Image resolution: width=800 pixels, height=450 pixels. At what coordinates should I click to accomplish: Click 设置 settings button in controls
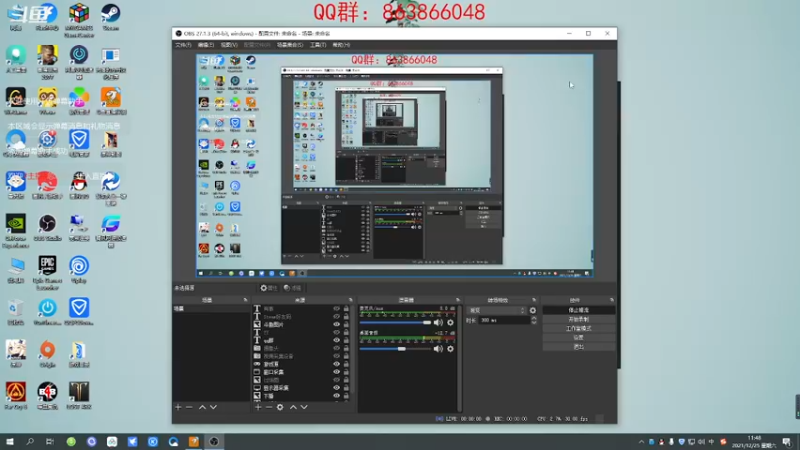click(579, 338)
